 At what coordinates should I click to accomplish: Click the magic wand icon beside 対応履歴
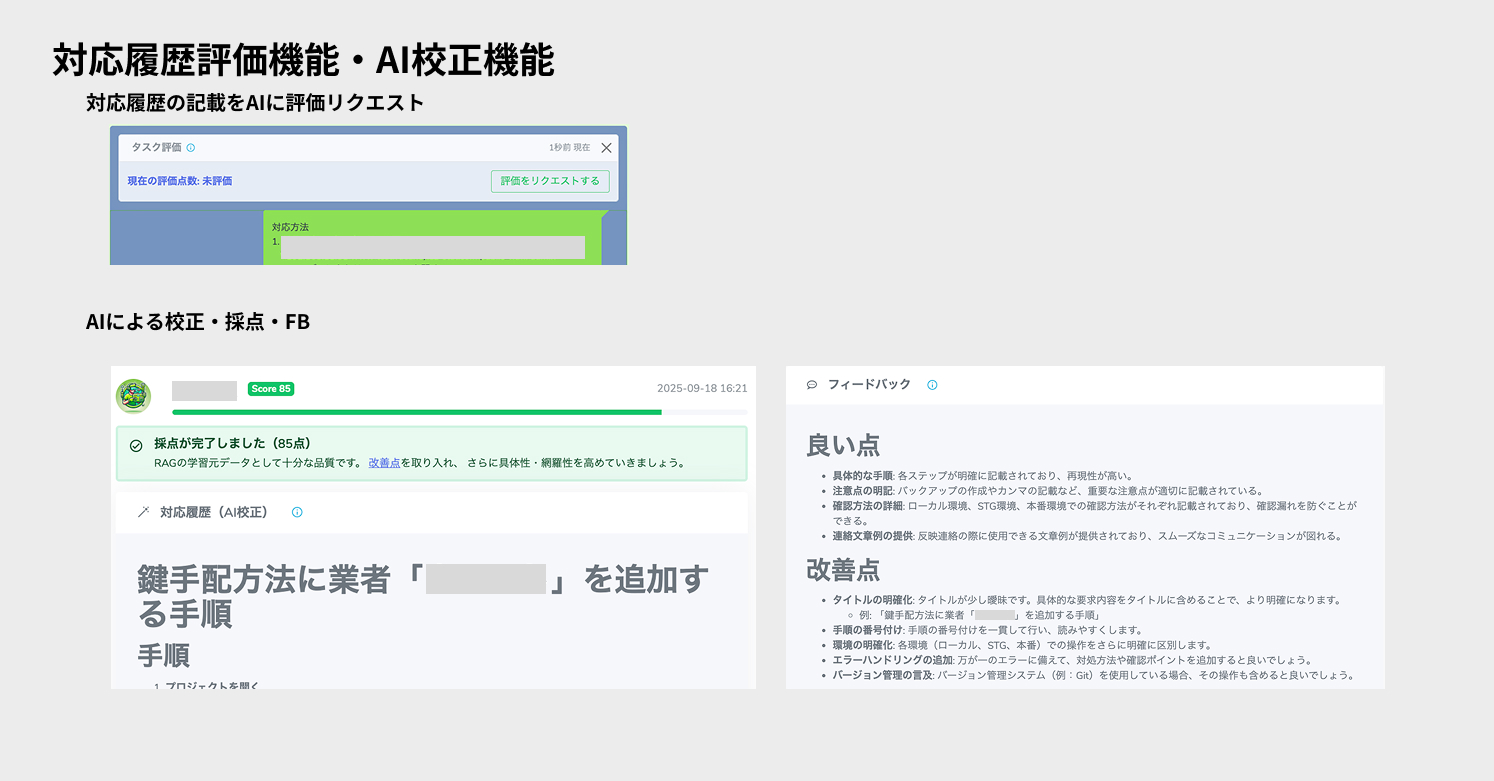pos(143,512)
